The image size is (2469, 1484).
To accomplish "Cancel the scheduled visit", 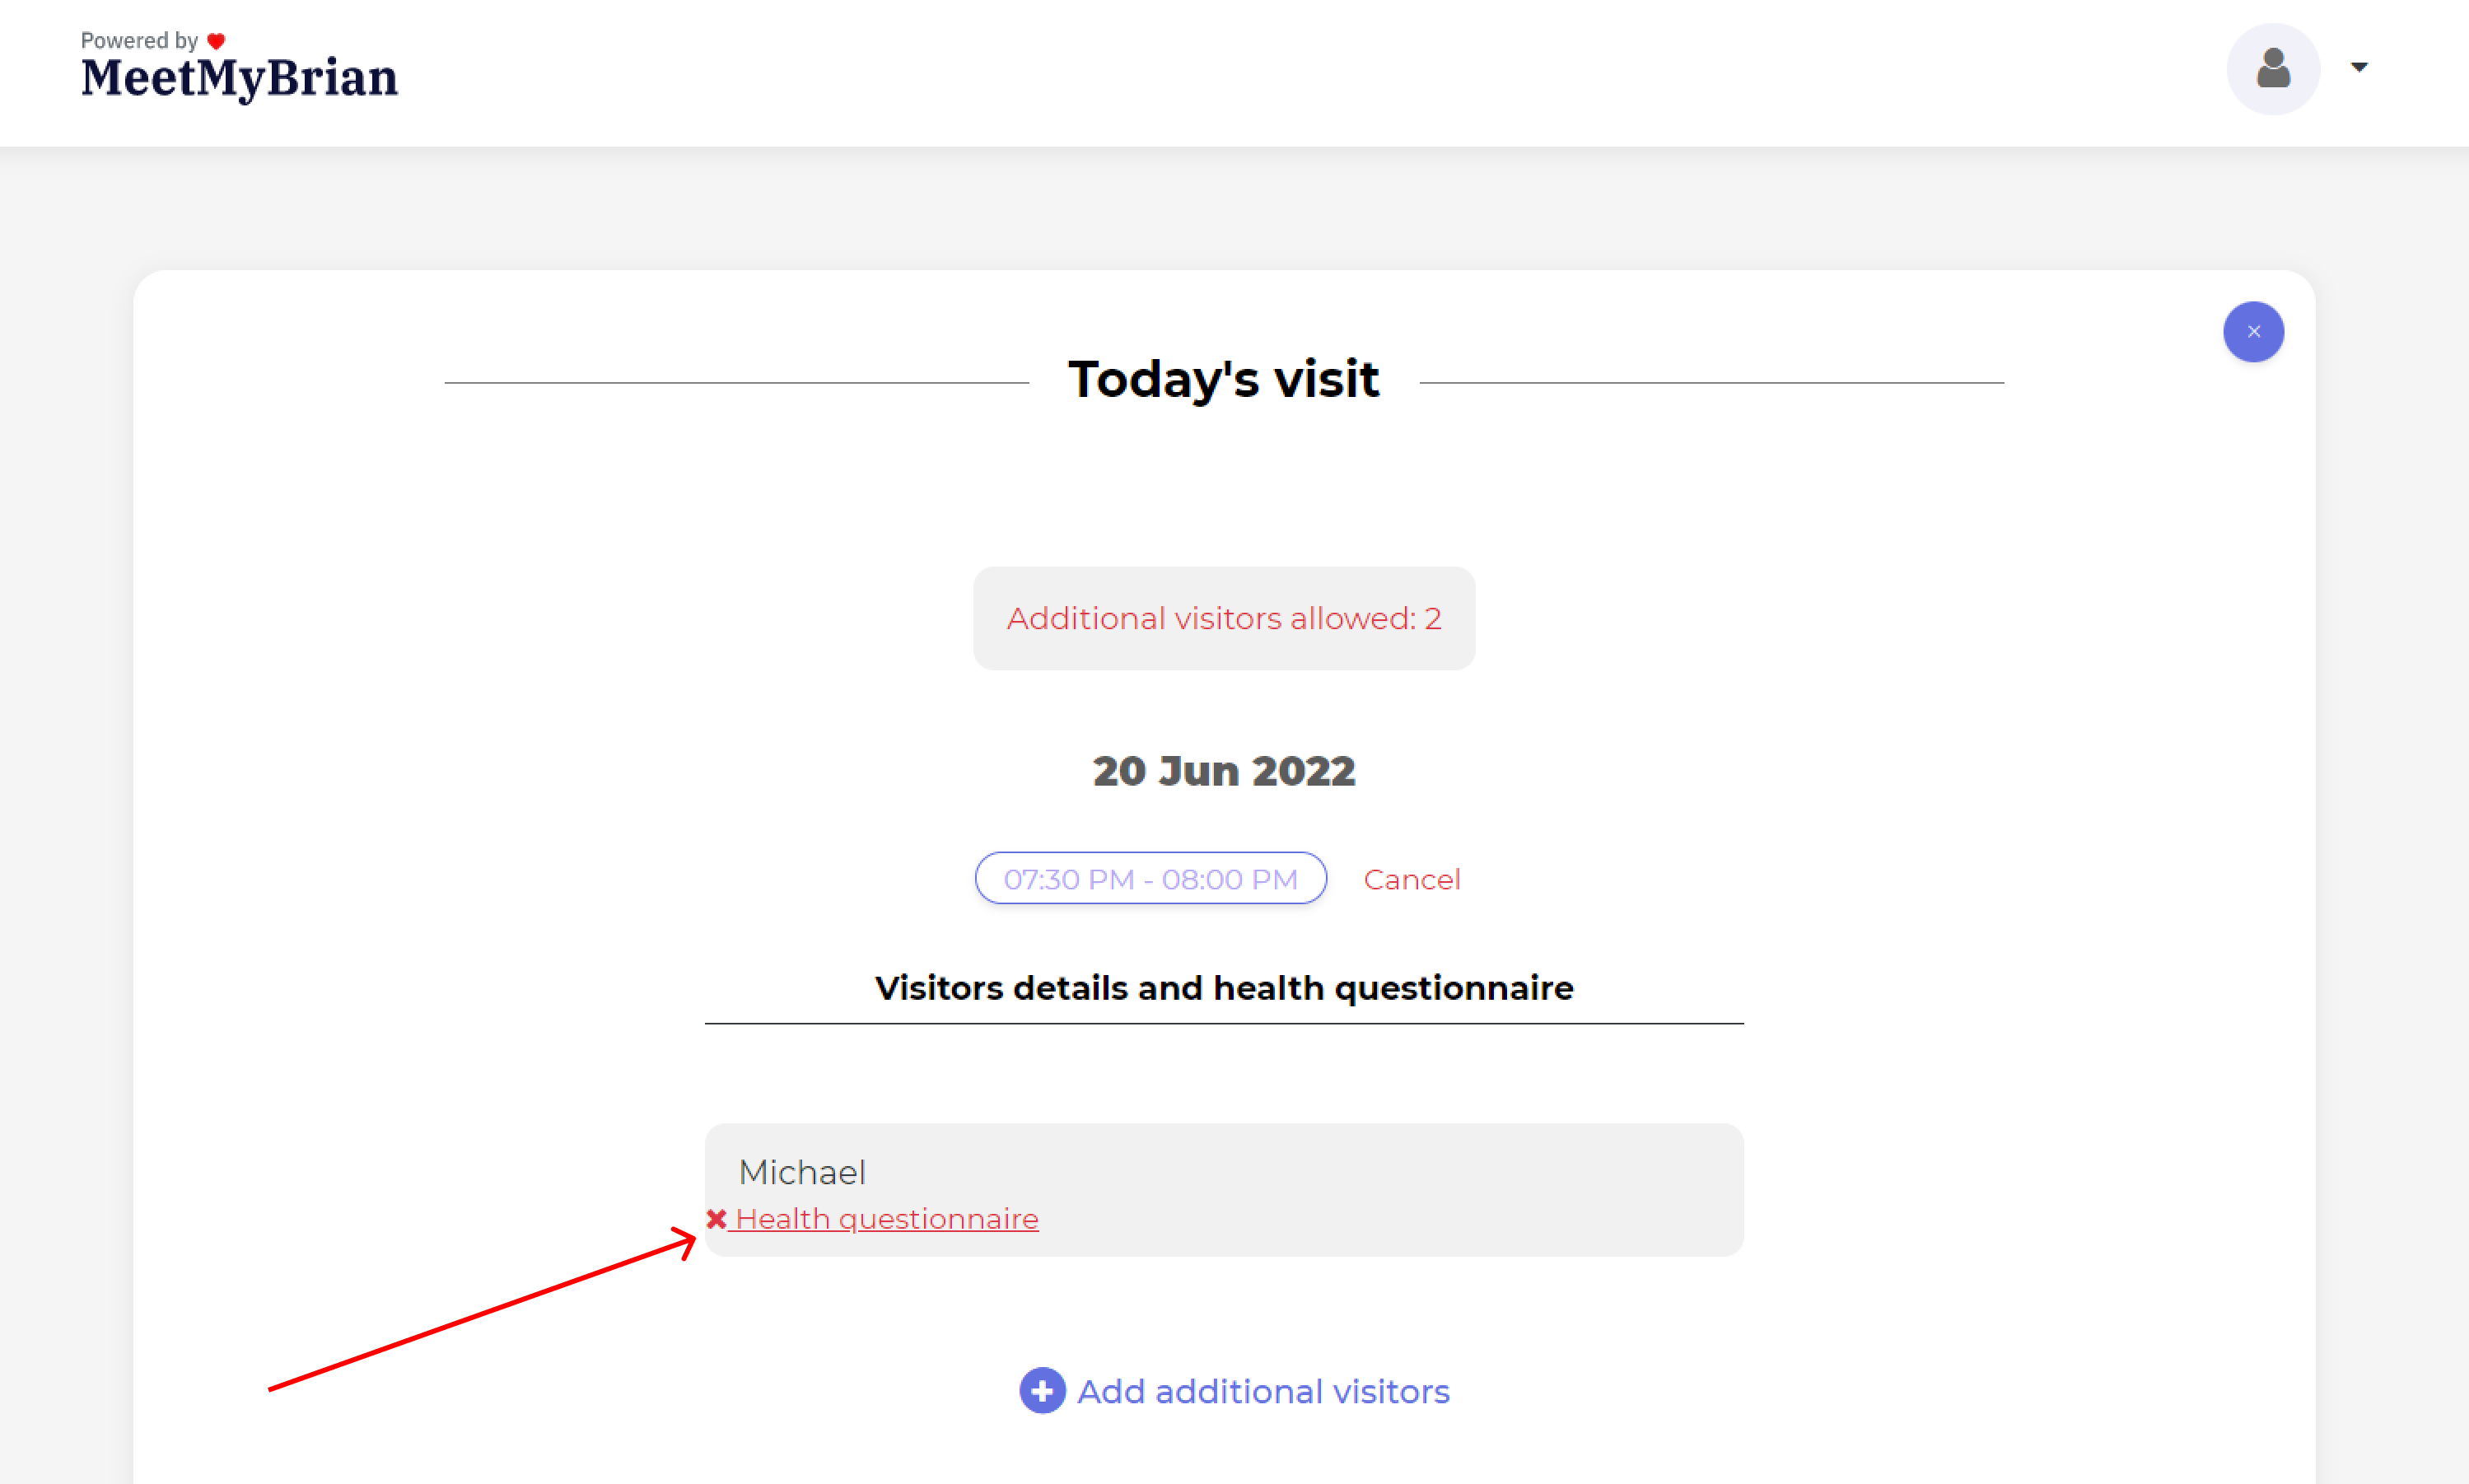I will pos(1411,879).
